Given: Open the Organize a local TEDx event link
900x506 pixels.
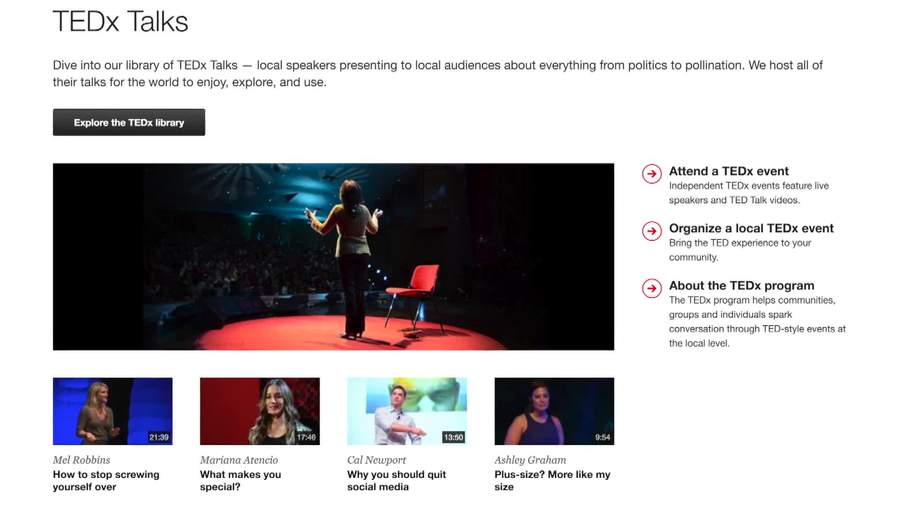Looking at the screenshot, I should (750, 228).
